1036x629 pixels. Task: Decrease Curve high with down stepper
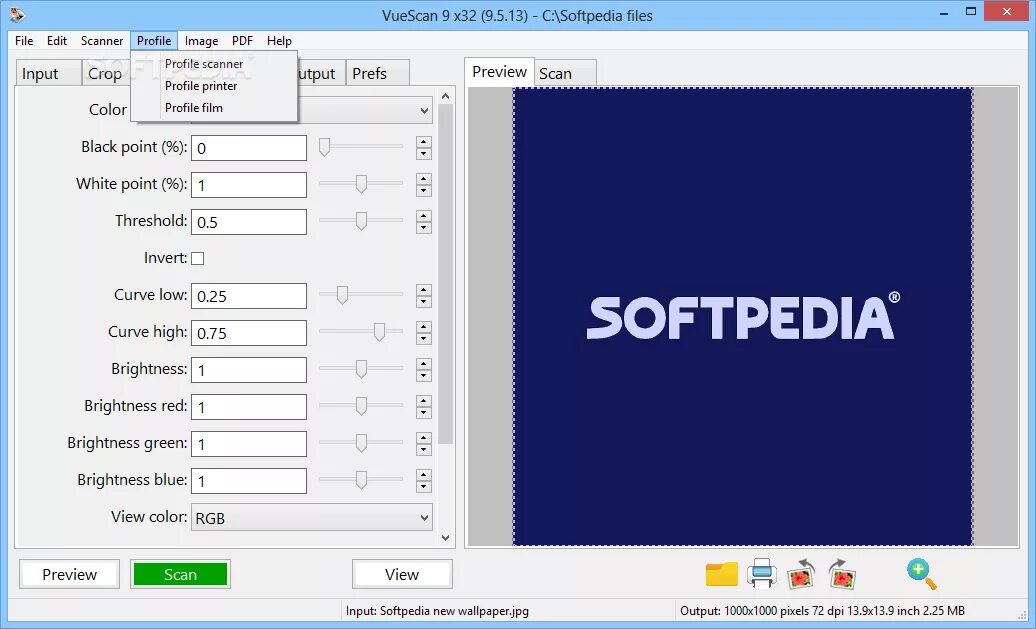tap(424, 339)
